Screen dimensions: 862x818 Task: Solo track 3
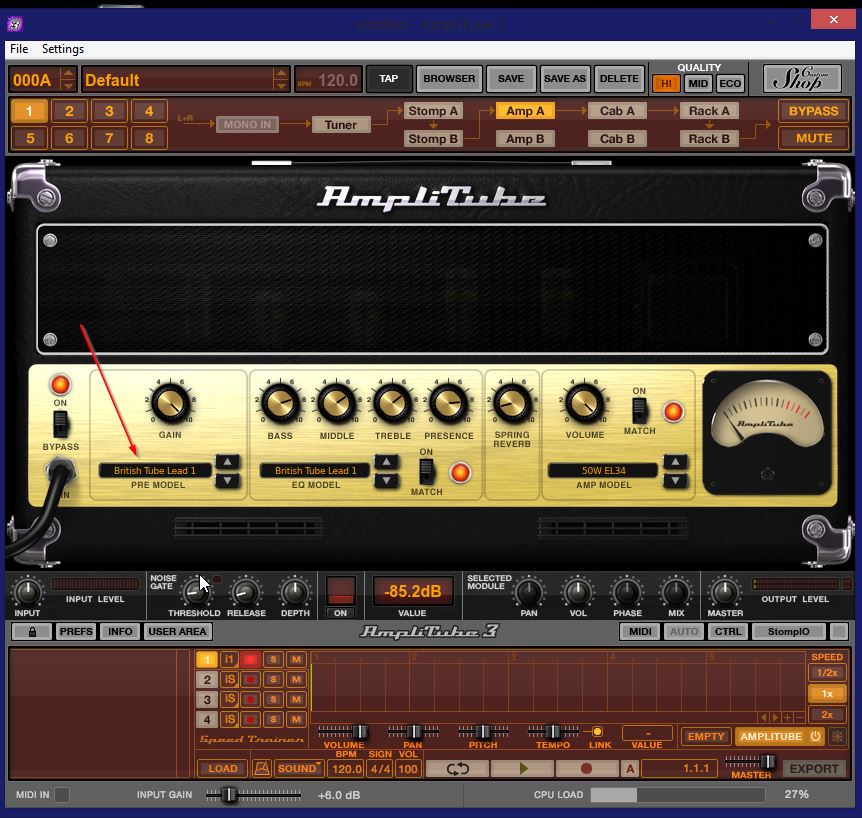pyautogui.click(x=273, y=699)
